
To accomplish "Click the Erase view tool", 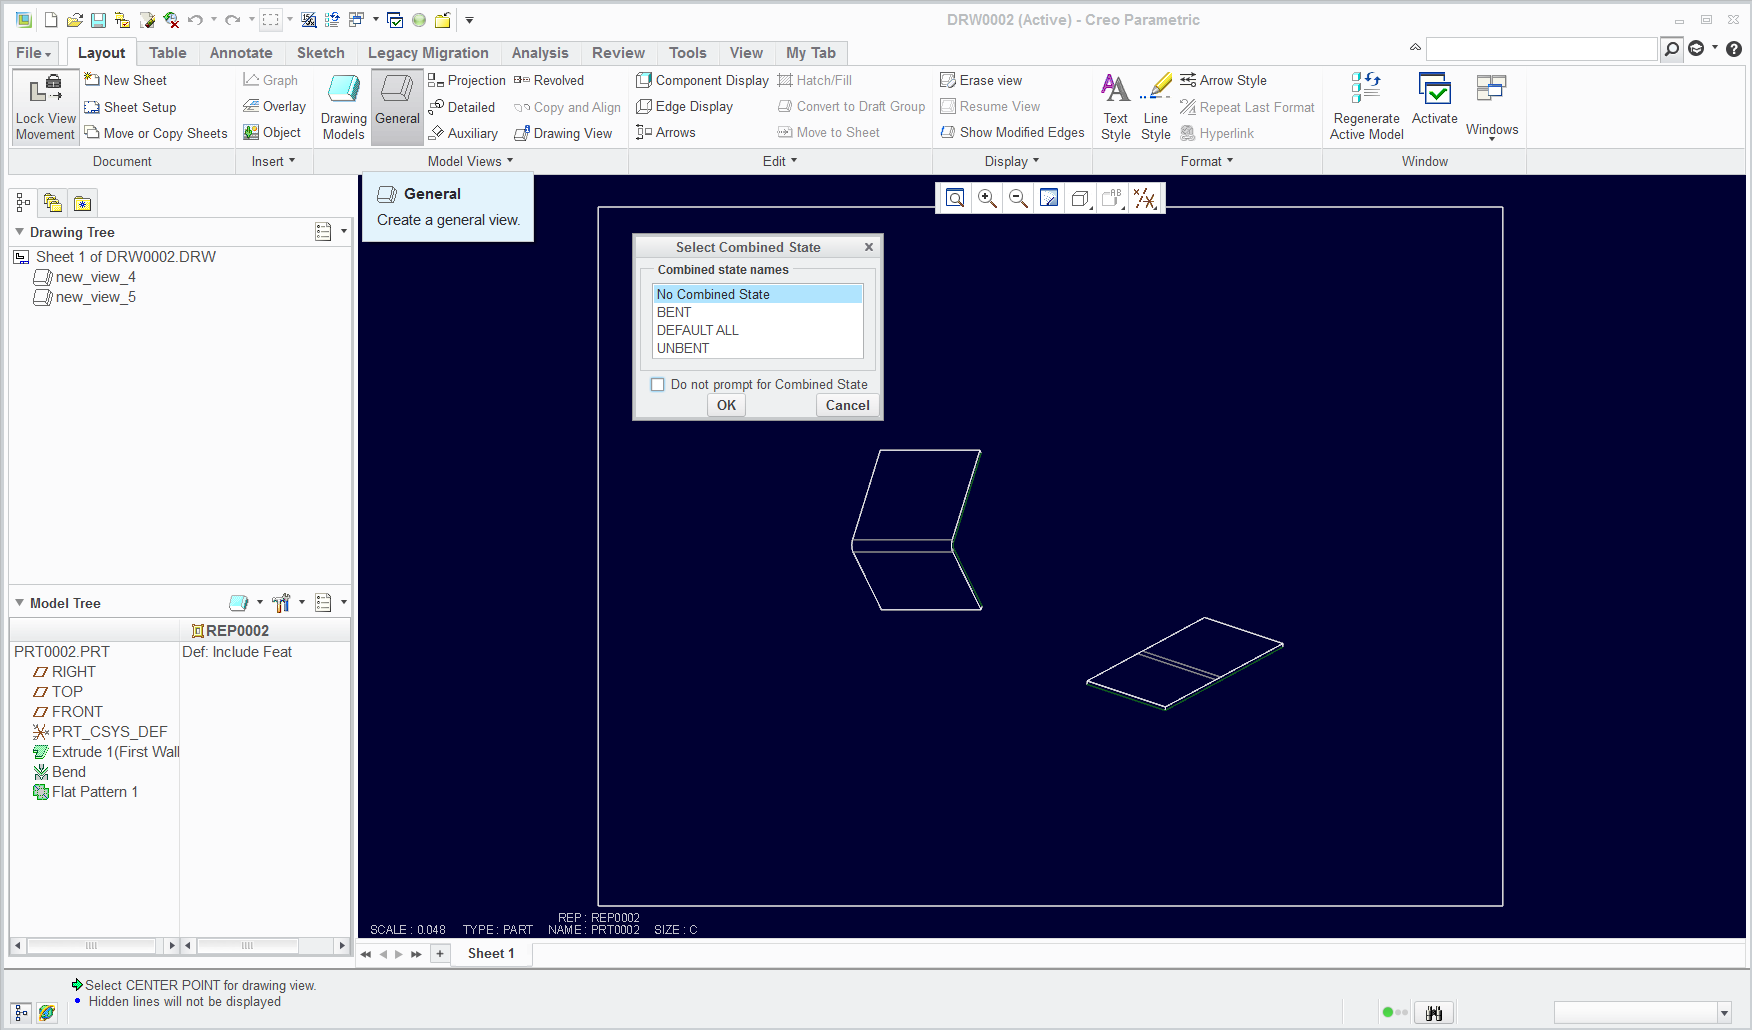I will pos(981,80).
